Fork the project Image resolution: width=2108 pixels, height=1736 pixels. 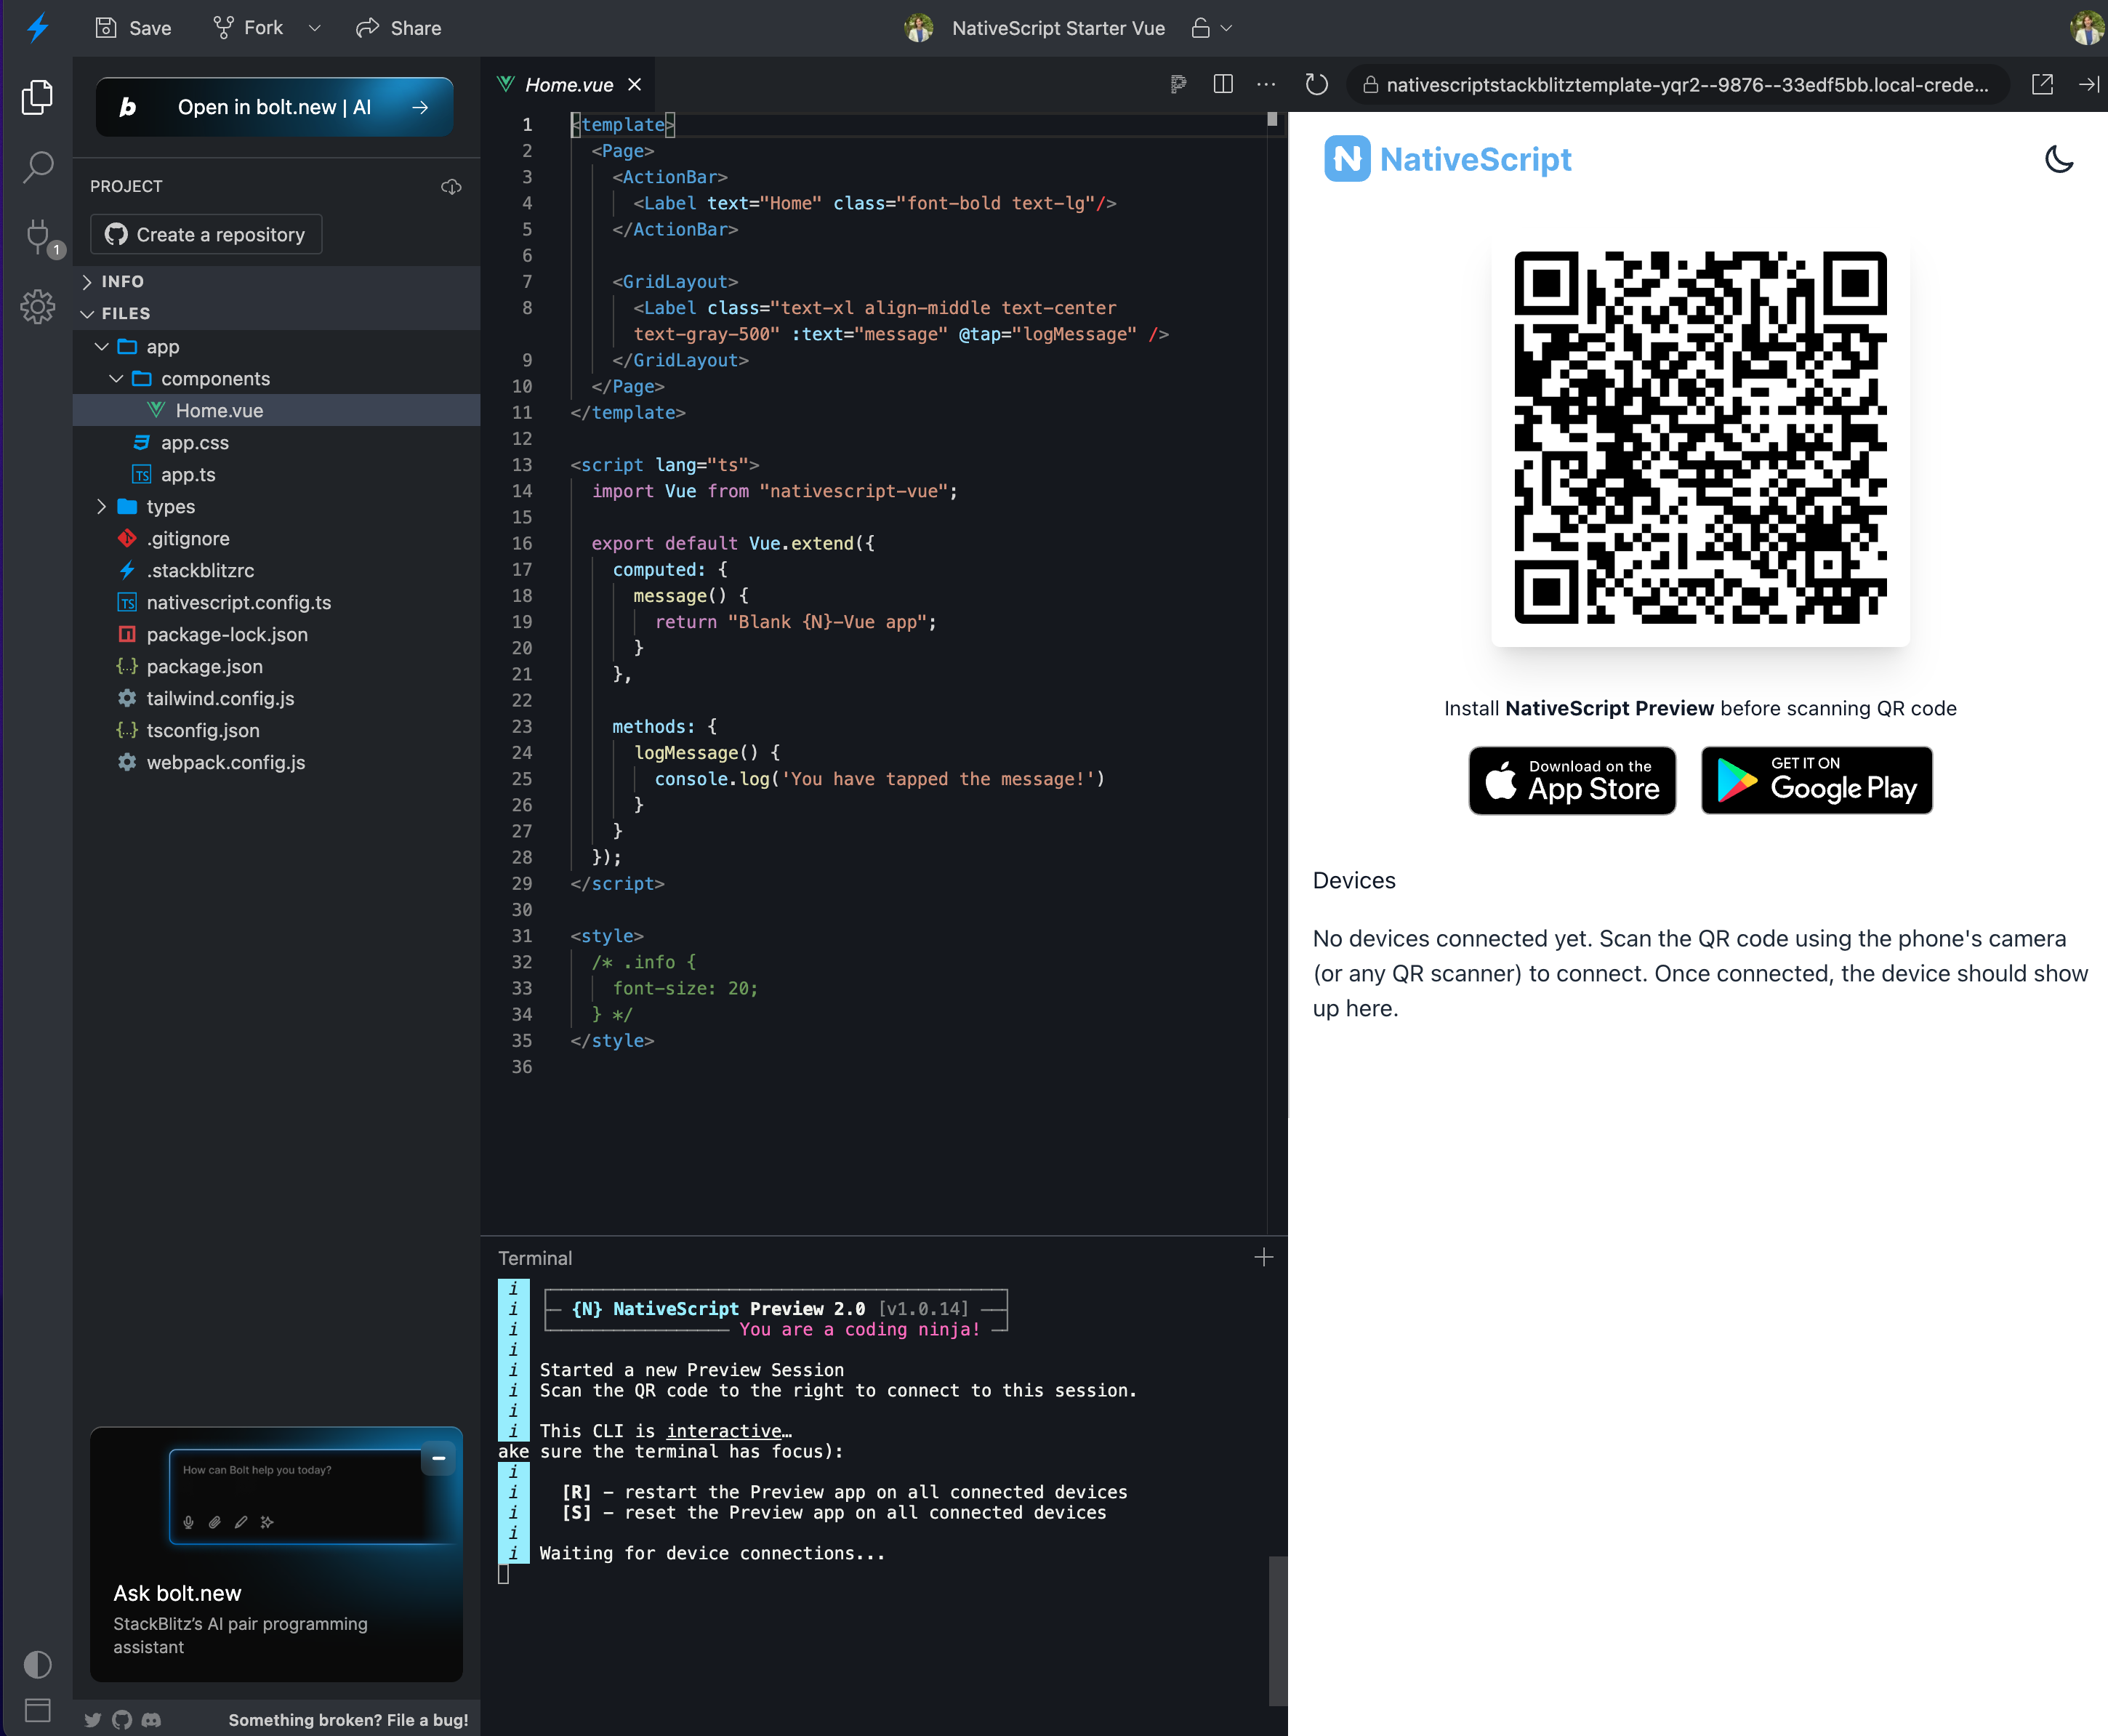[248, 28]
